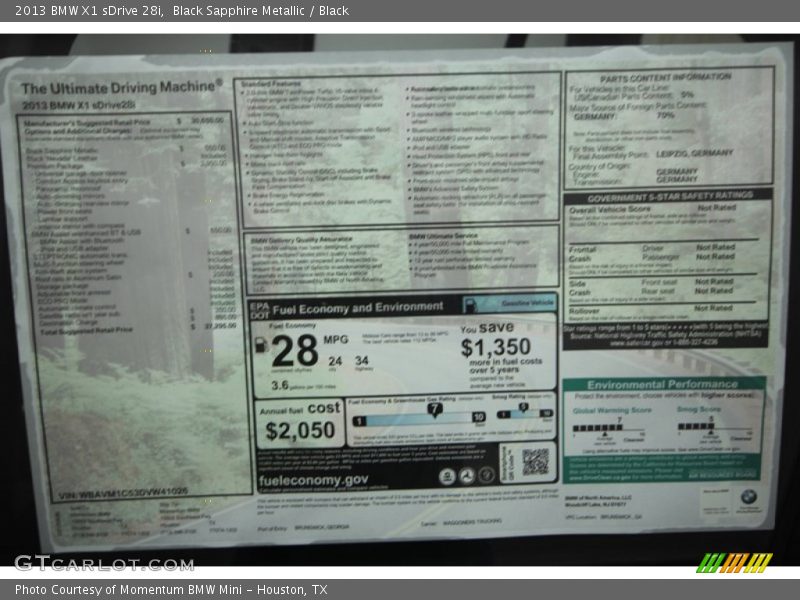This screenshot has width=800, height=600.
Task: Click the middle agency seal beside fueleconomy.gov
Action: [x=467, y=476]
